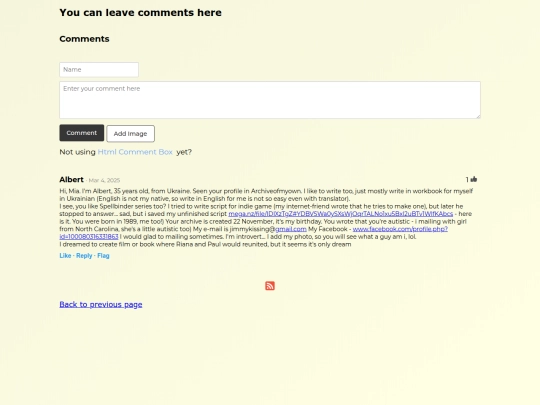Click the thumbs-up icon on Albert's comment
Viewport: 540px width, 405px height.
474,179
